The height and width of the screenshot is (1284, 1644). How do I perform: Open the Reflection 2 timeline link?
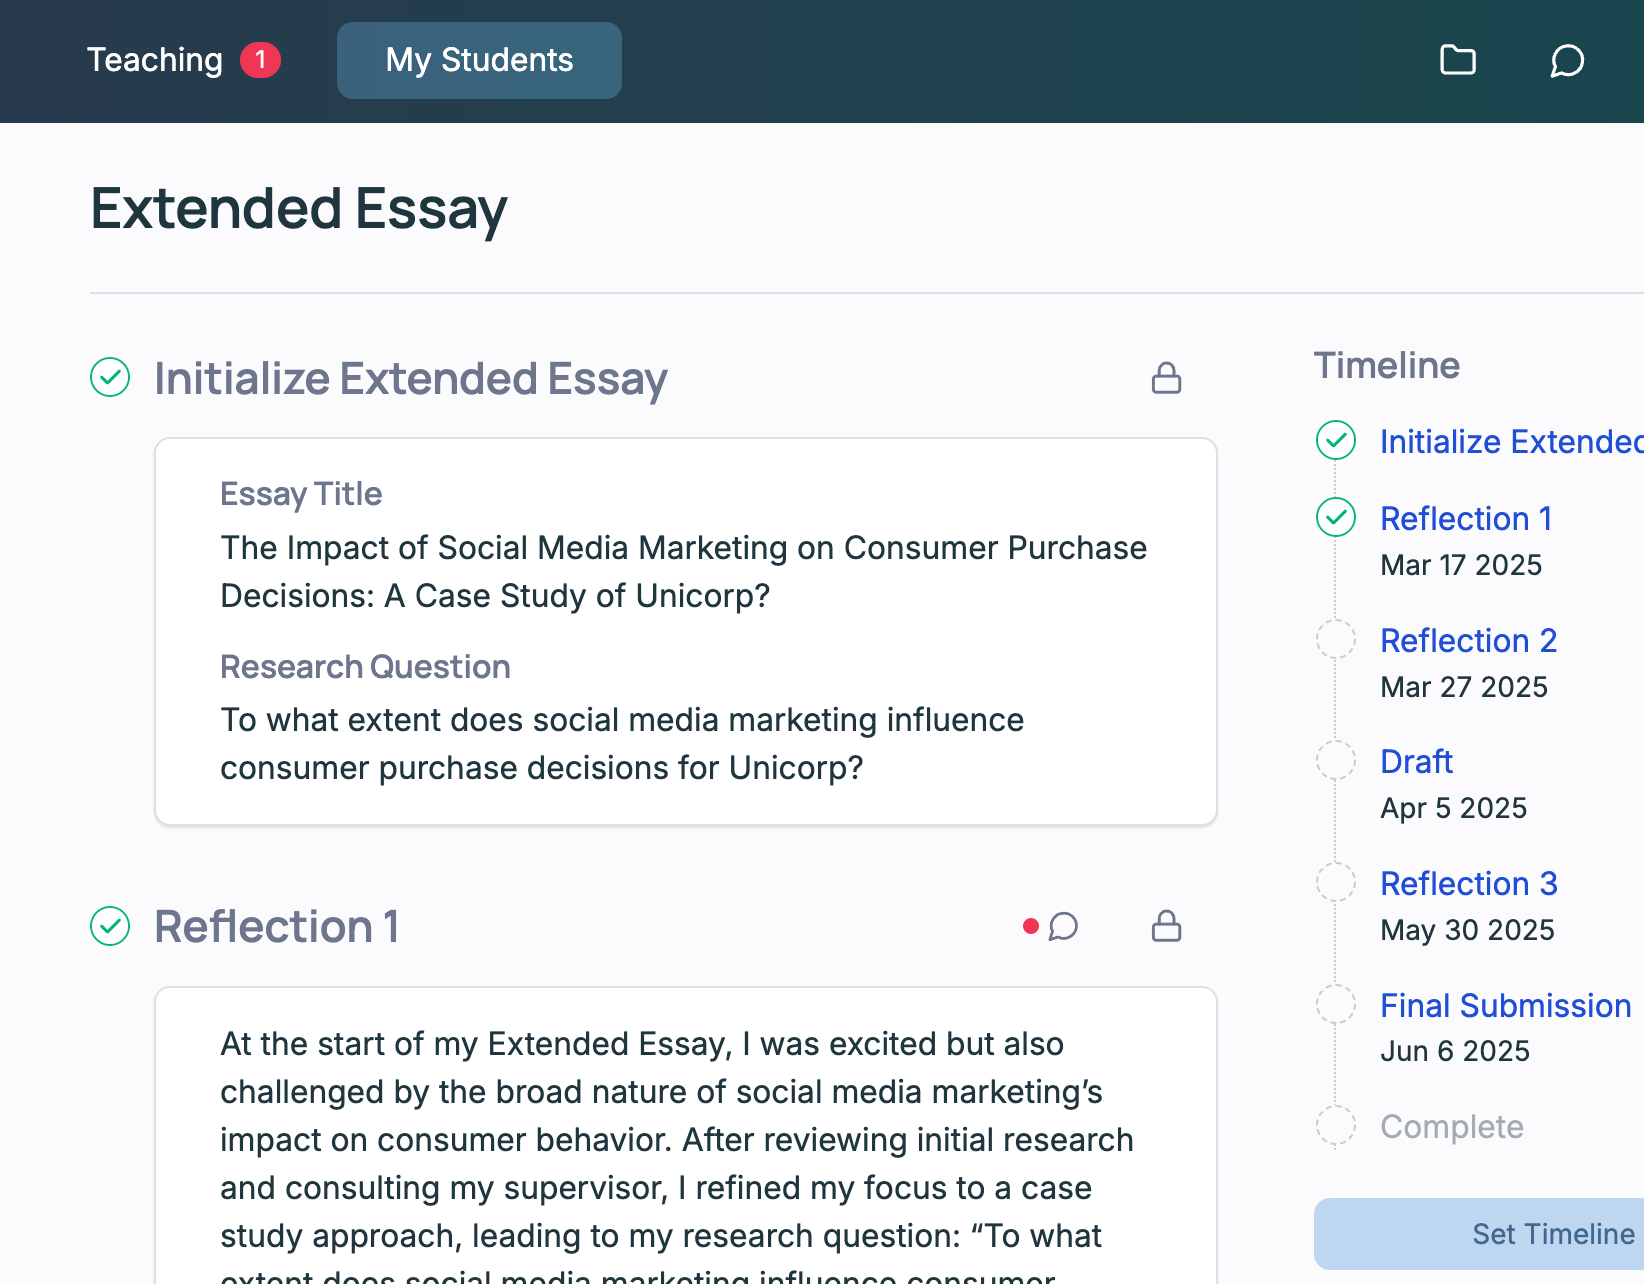[1468, 640]
